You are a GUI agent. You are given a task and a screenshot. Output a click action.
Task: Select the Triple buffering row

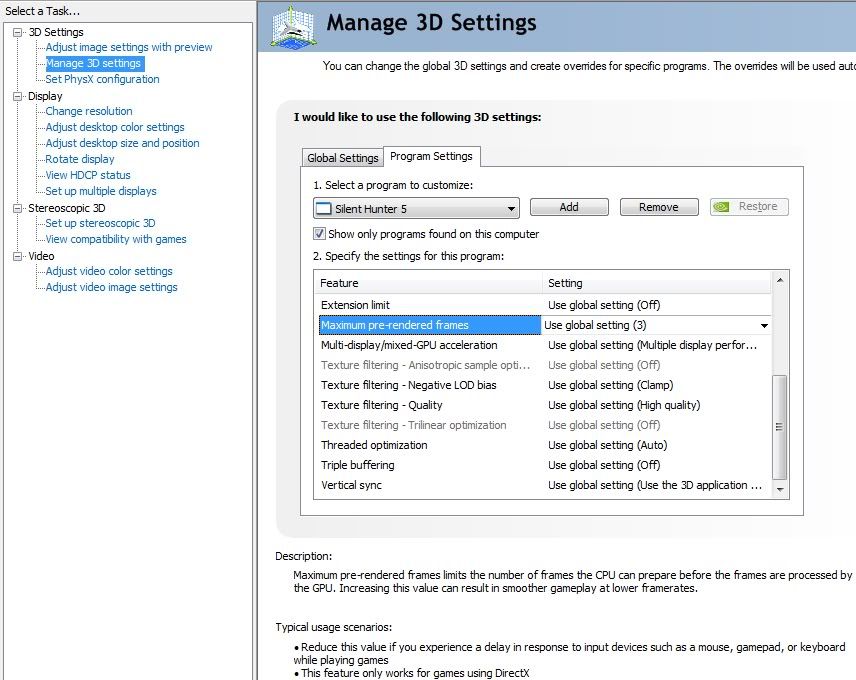point(543,465)
